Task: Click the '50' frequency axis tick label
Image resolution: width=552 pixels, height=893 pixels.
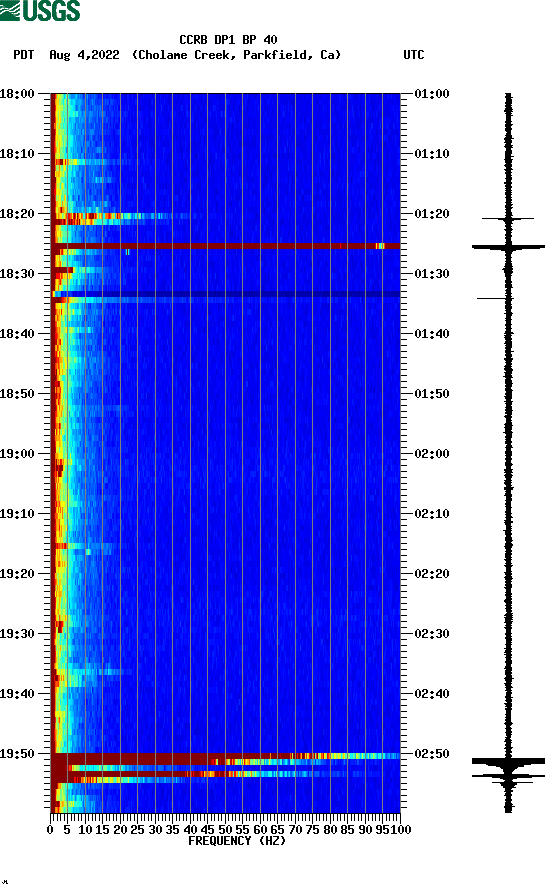Action: click(225, 830)
